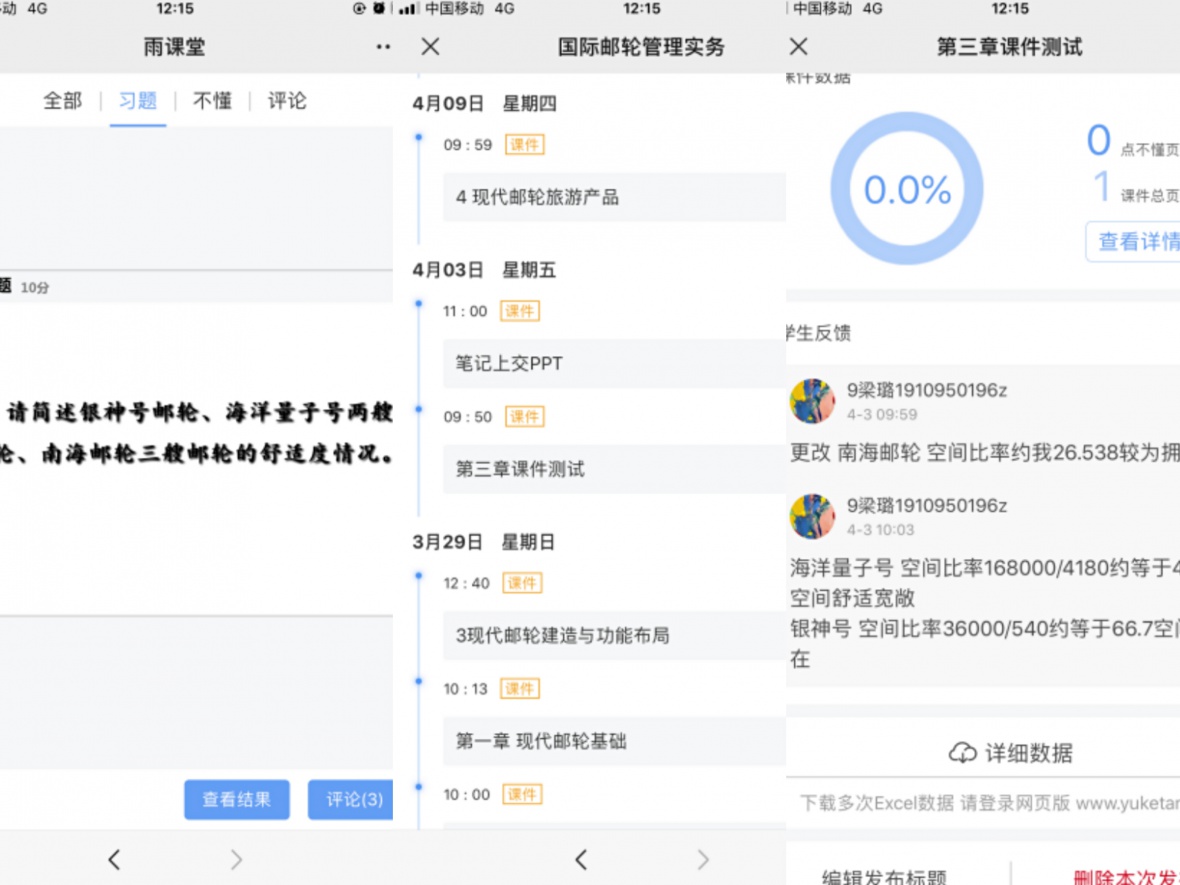
Task: Tap 编辑发布标题 at the bottom
Action: click(884, 877)
